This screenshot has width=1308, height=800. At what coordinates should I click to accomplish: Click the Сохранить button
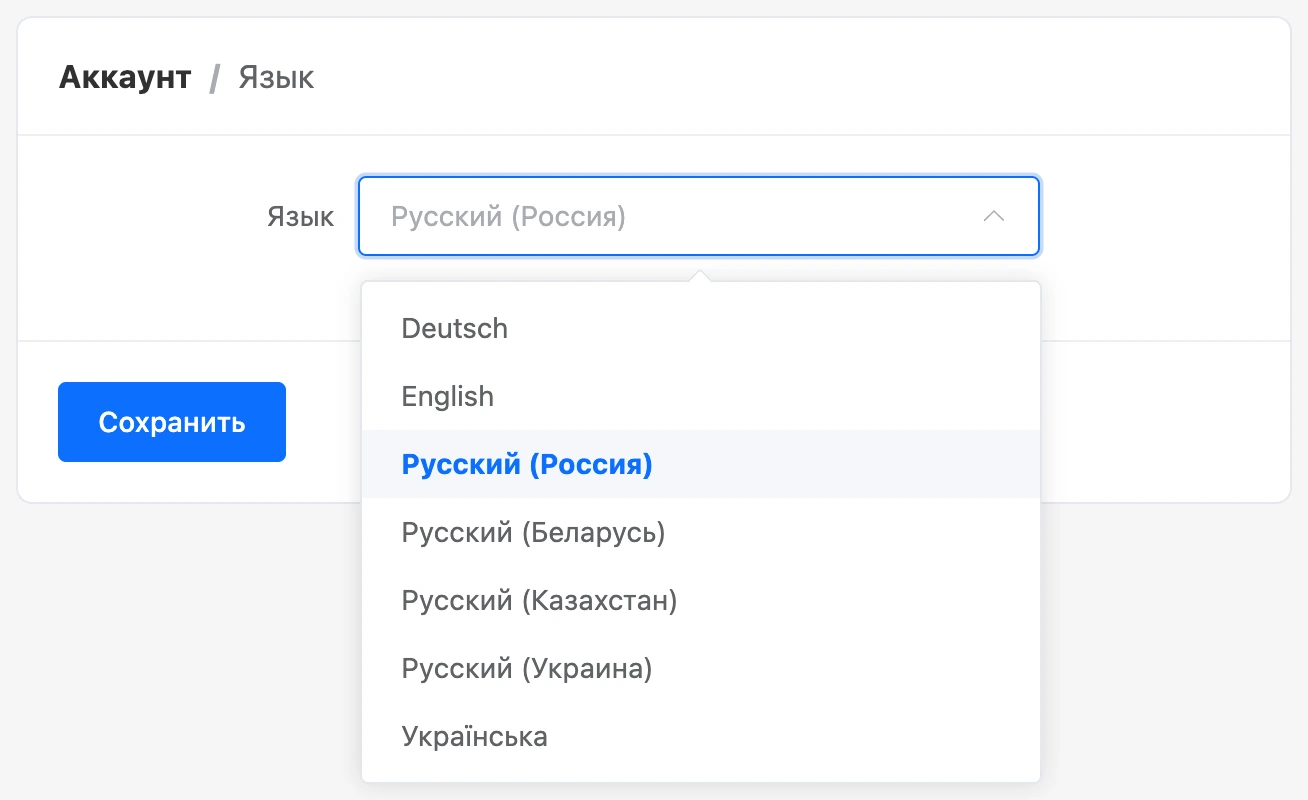pos(172,422)
